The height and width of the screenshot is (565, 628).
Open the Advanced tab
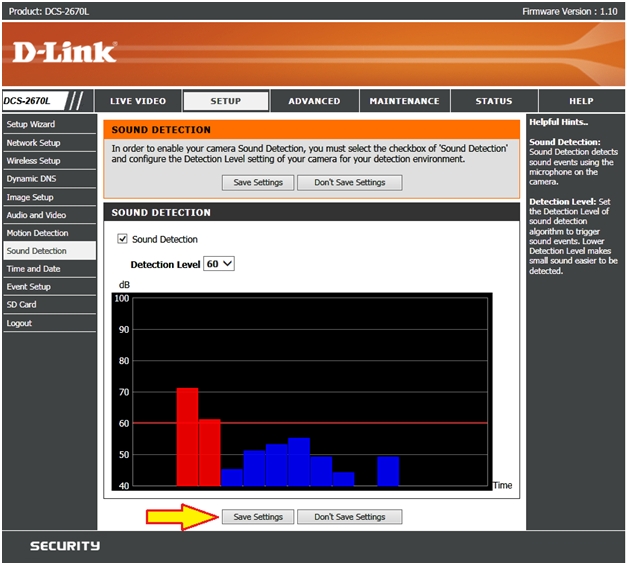[314, 101]
